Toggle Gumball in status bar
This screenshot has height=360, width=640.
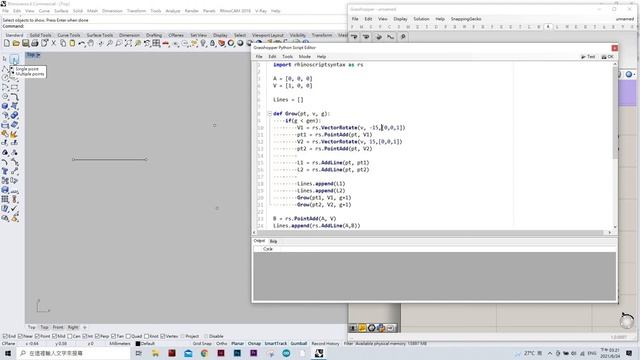tap(299, 344)
